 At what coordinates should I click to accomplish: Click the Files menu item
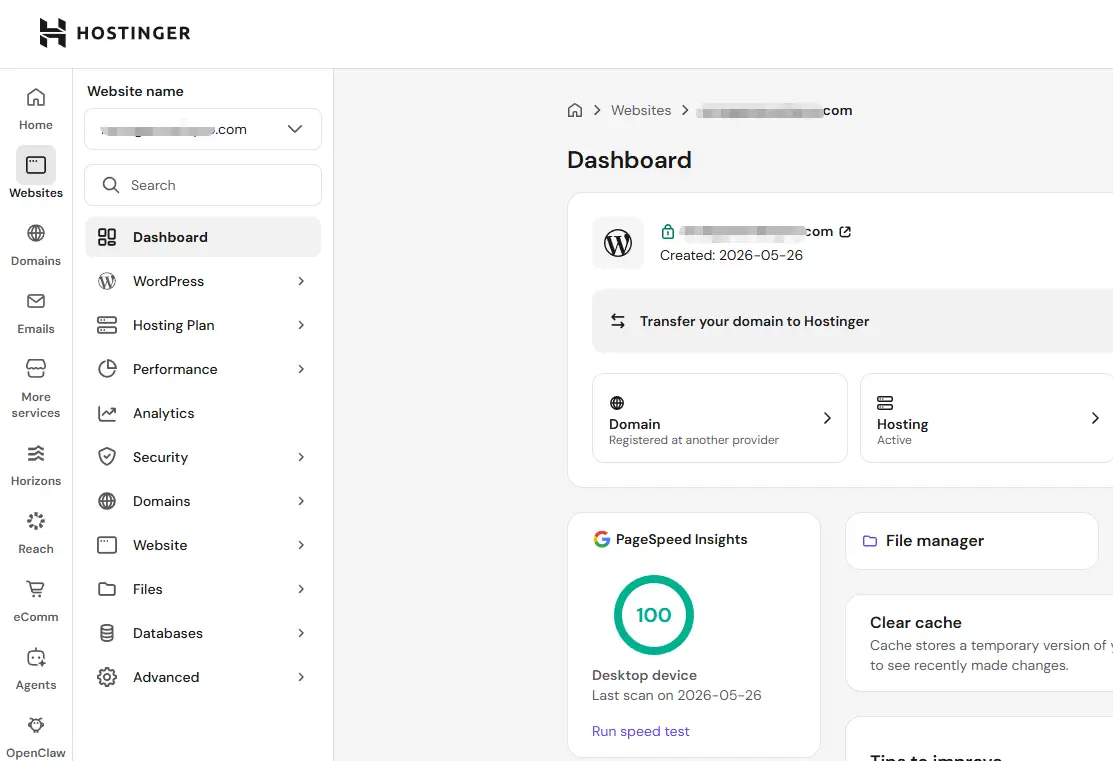click(x=203, y=589)
